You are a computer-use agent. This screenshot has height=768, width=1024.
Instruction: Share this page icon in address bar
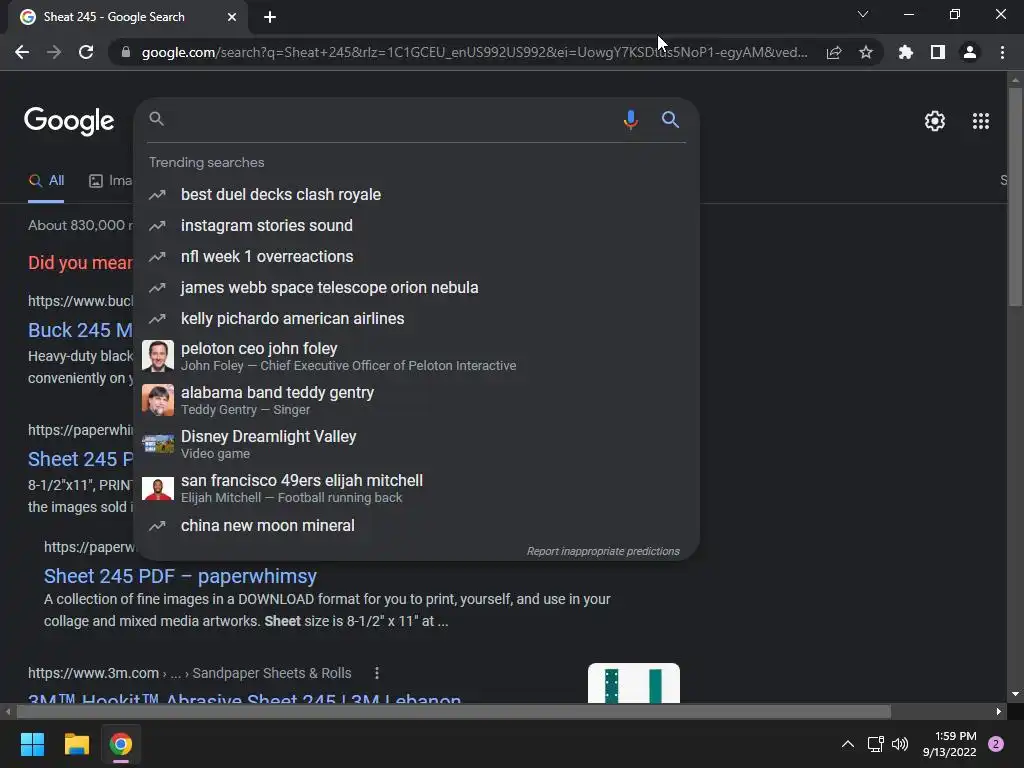[833, 52]
